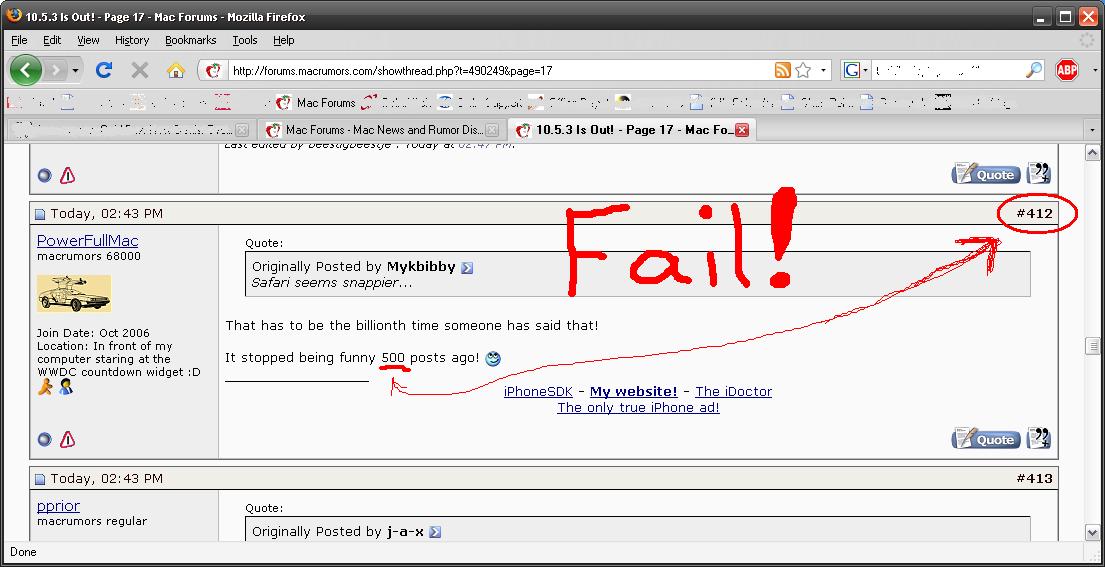The width and height of the screenshot is (1105, 567).
Task: Reload the current page
Action: click(104, 70)
